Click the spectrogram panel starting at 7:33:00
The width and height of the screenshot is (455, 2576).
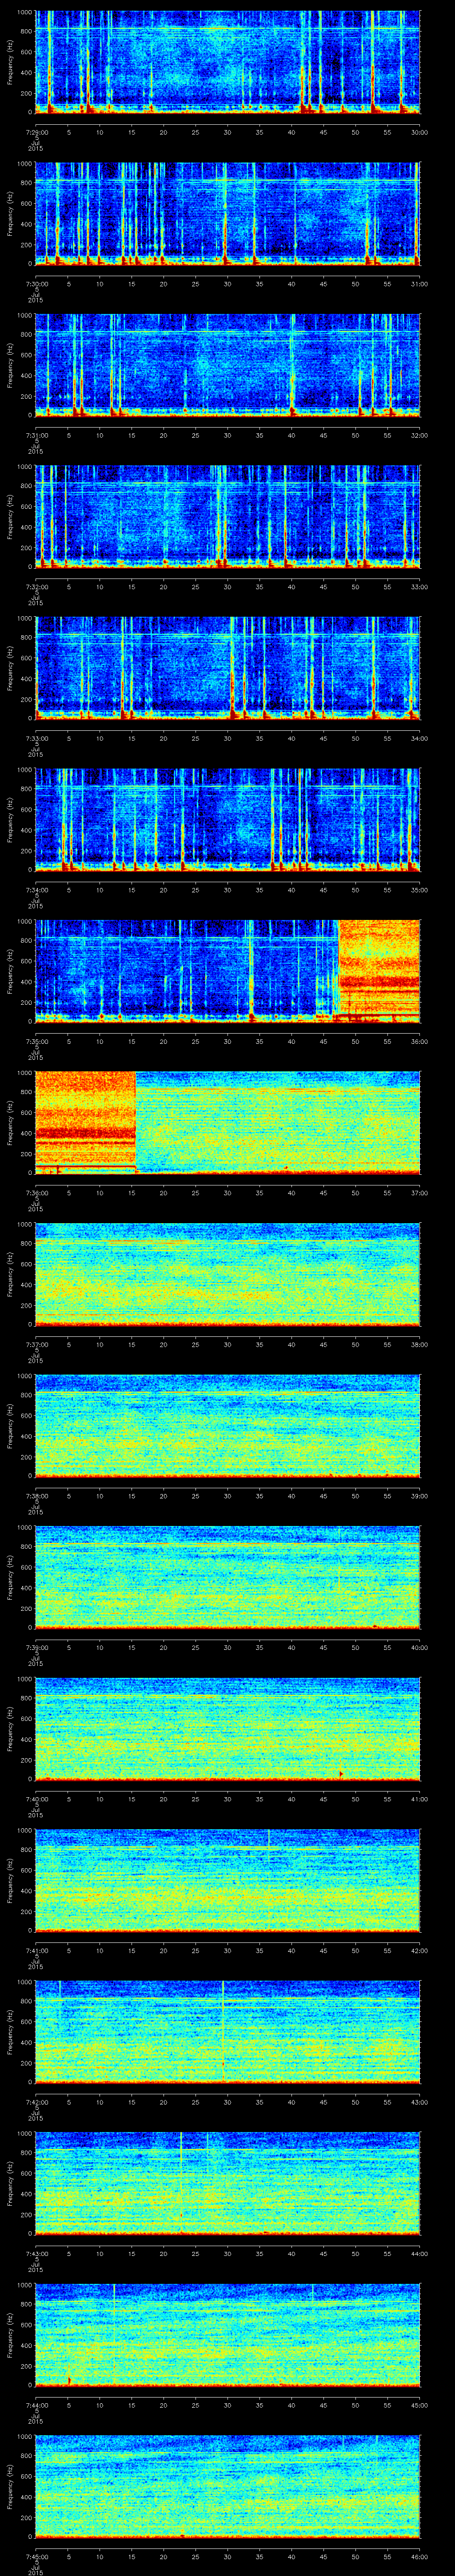pyautogui.click(x=228, y=668)
